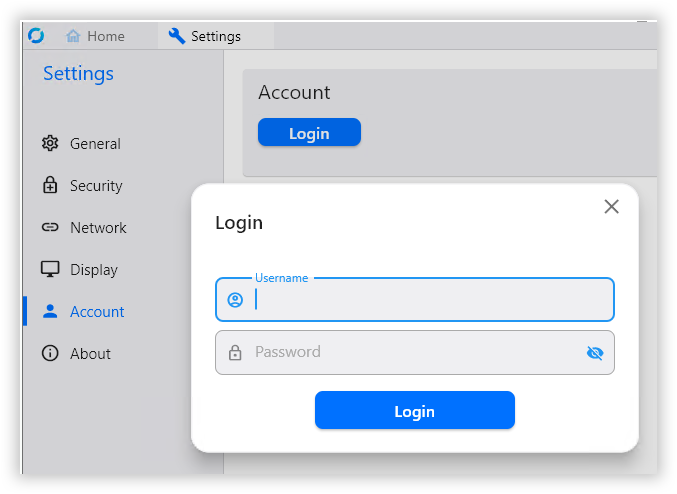Viewport: 677px width, 494px height.
Task: Click the user icon in Username field
Action: (235, 300)
